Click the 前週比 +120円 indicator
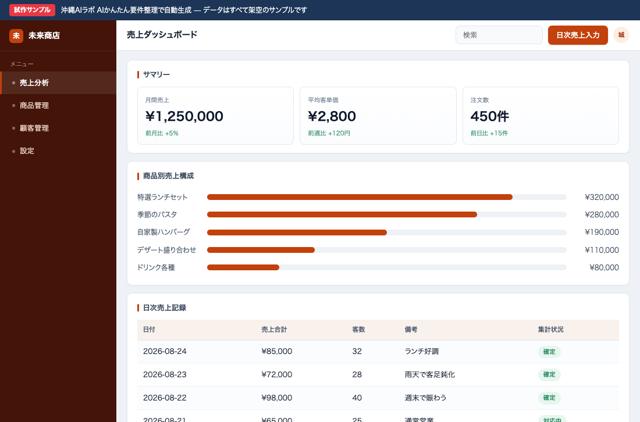 (x=329, y=133)
